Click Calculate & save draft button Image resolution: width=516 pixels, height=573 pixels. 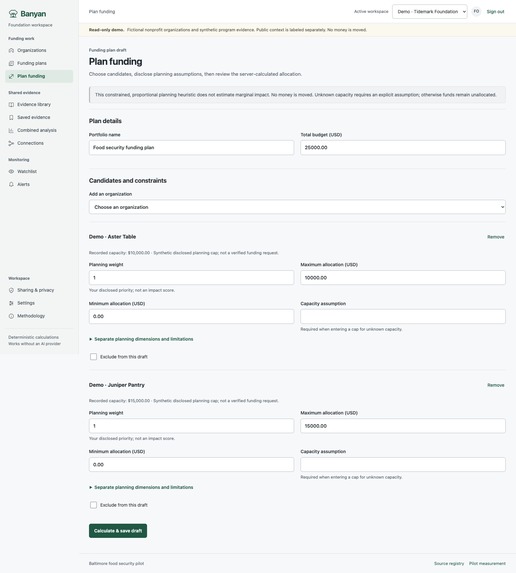click(118, 531)
